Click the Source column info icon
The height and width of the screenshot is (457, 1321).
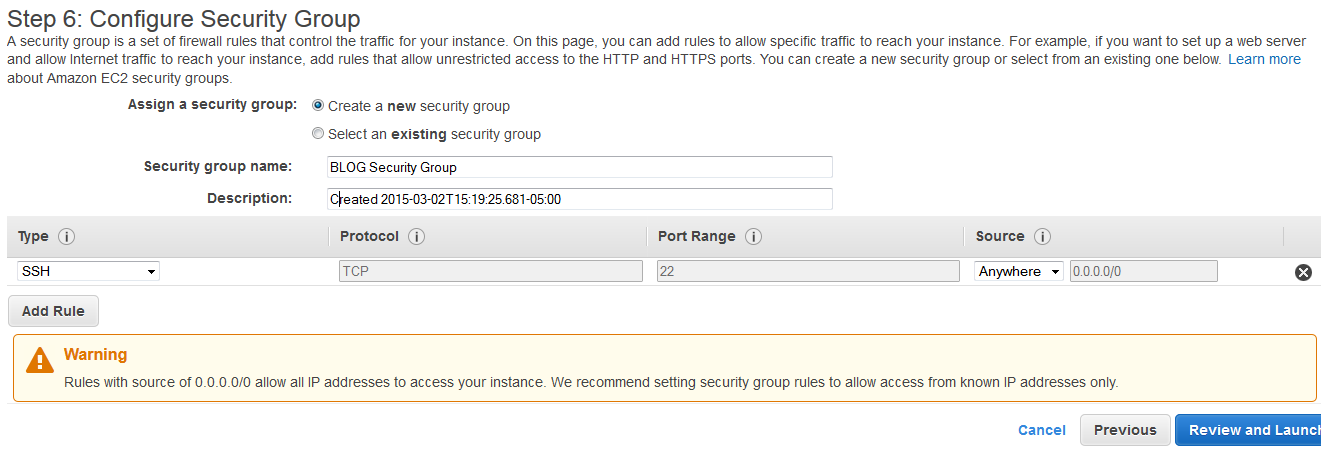click(x=1043, y=237)
